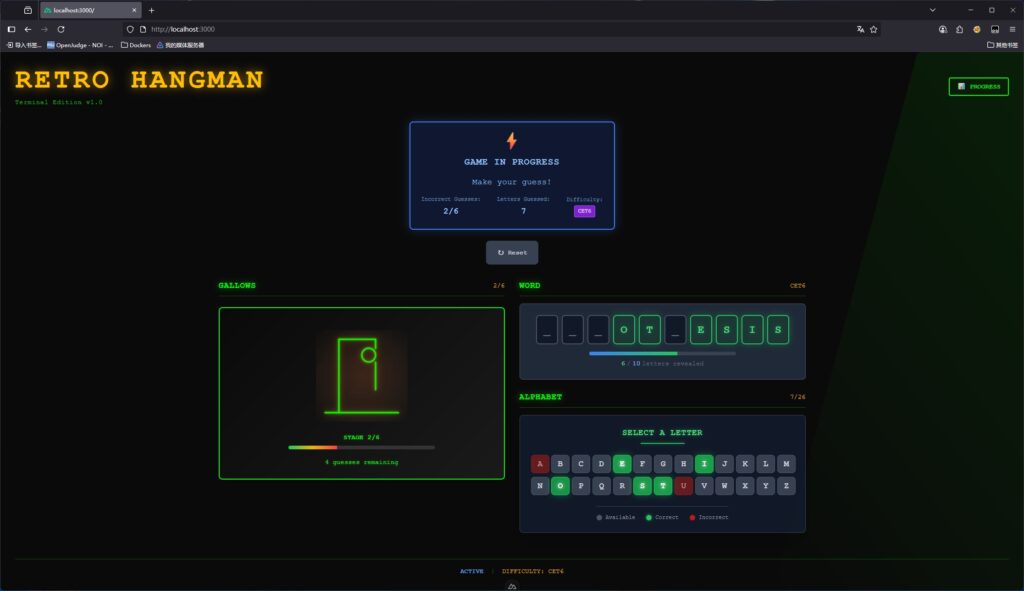Click the hangman gallows drawing
Screen dimensions: 1024x591
[361, 375]
